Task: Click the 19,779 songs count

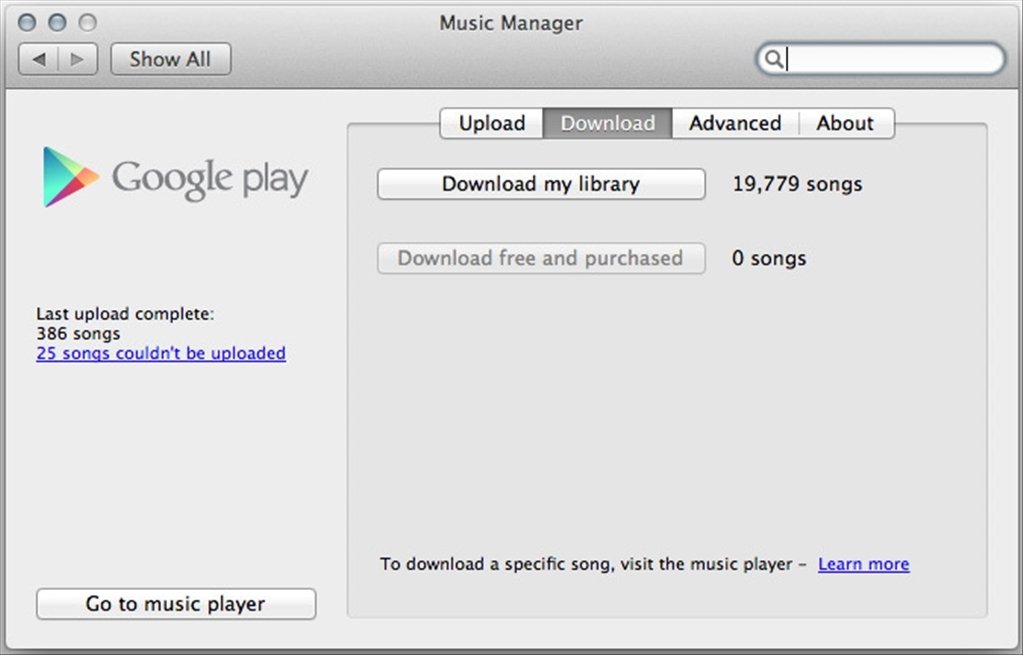Action: point(797,184)
